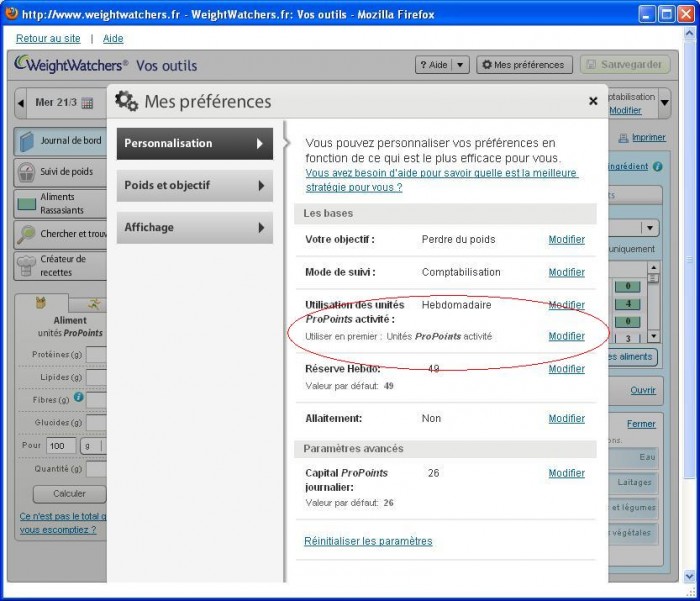This screenshot has height=601, width=700.
Task: Modify Utiliser en premier setting
Action: (567, 336)
